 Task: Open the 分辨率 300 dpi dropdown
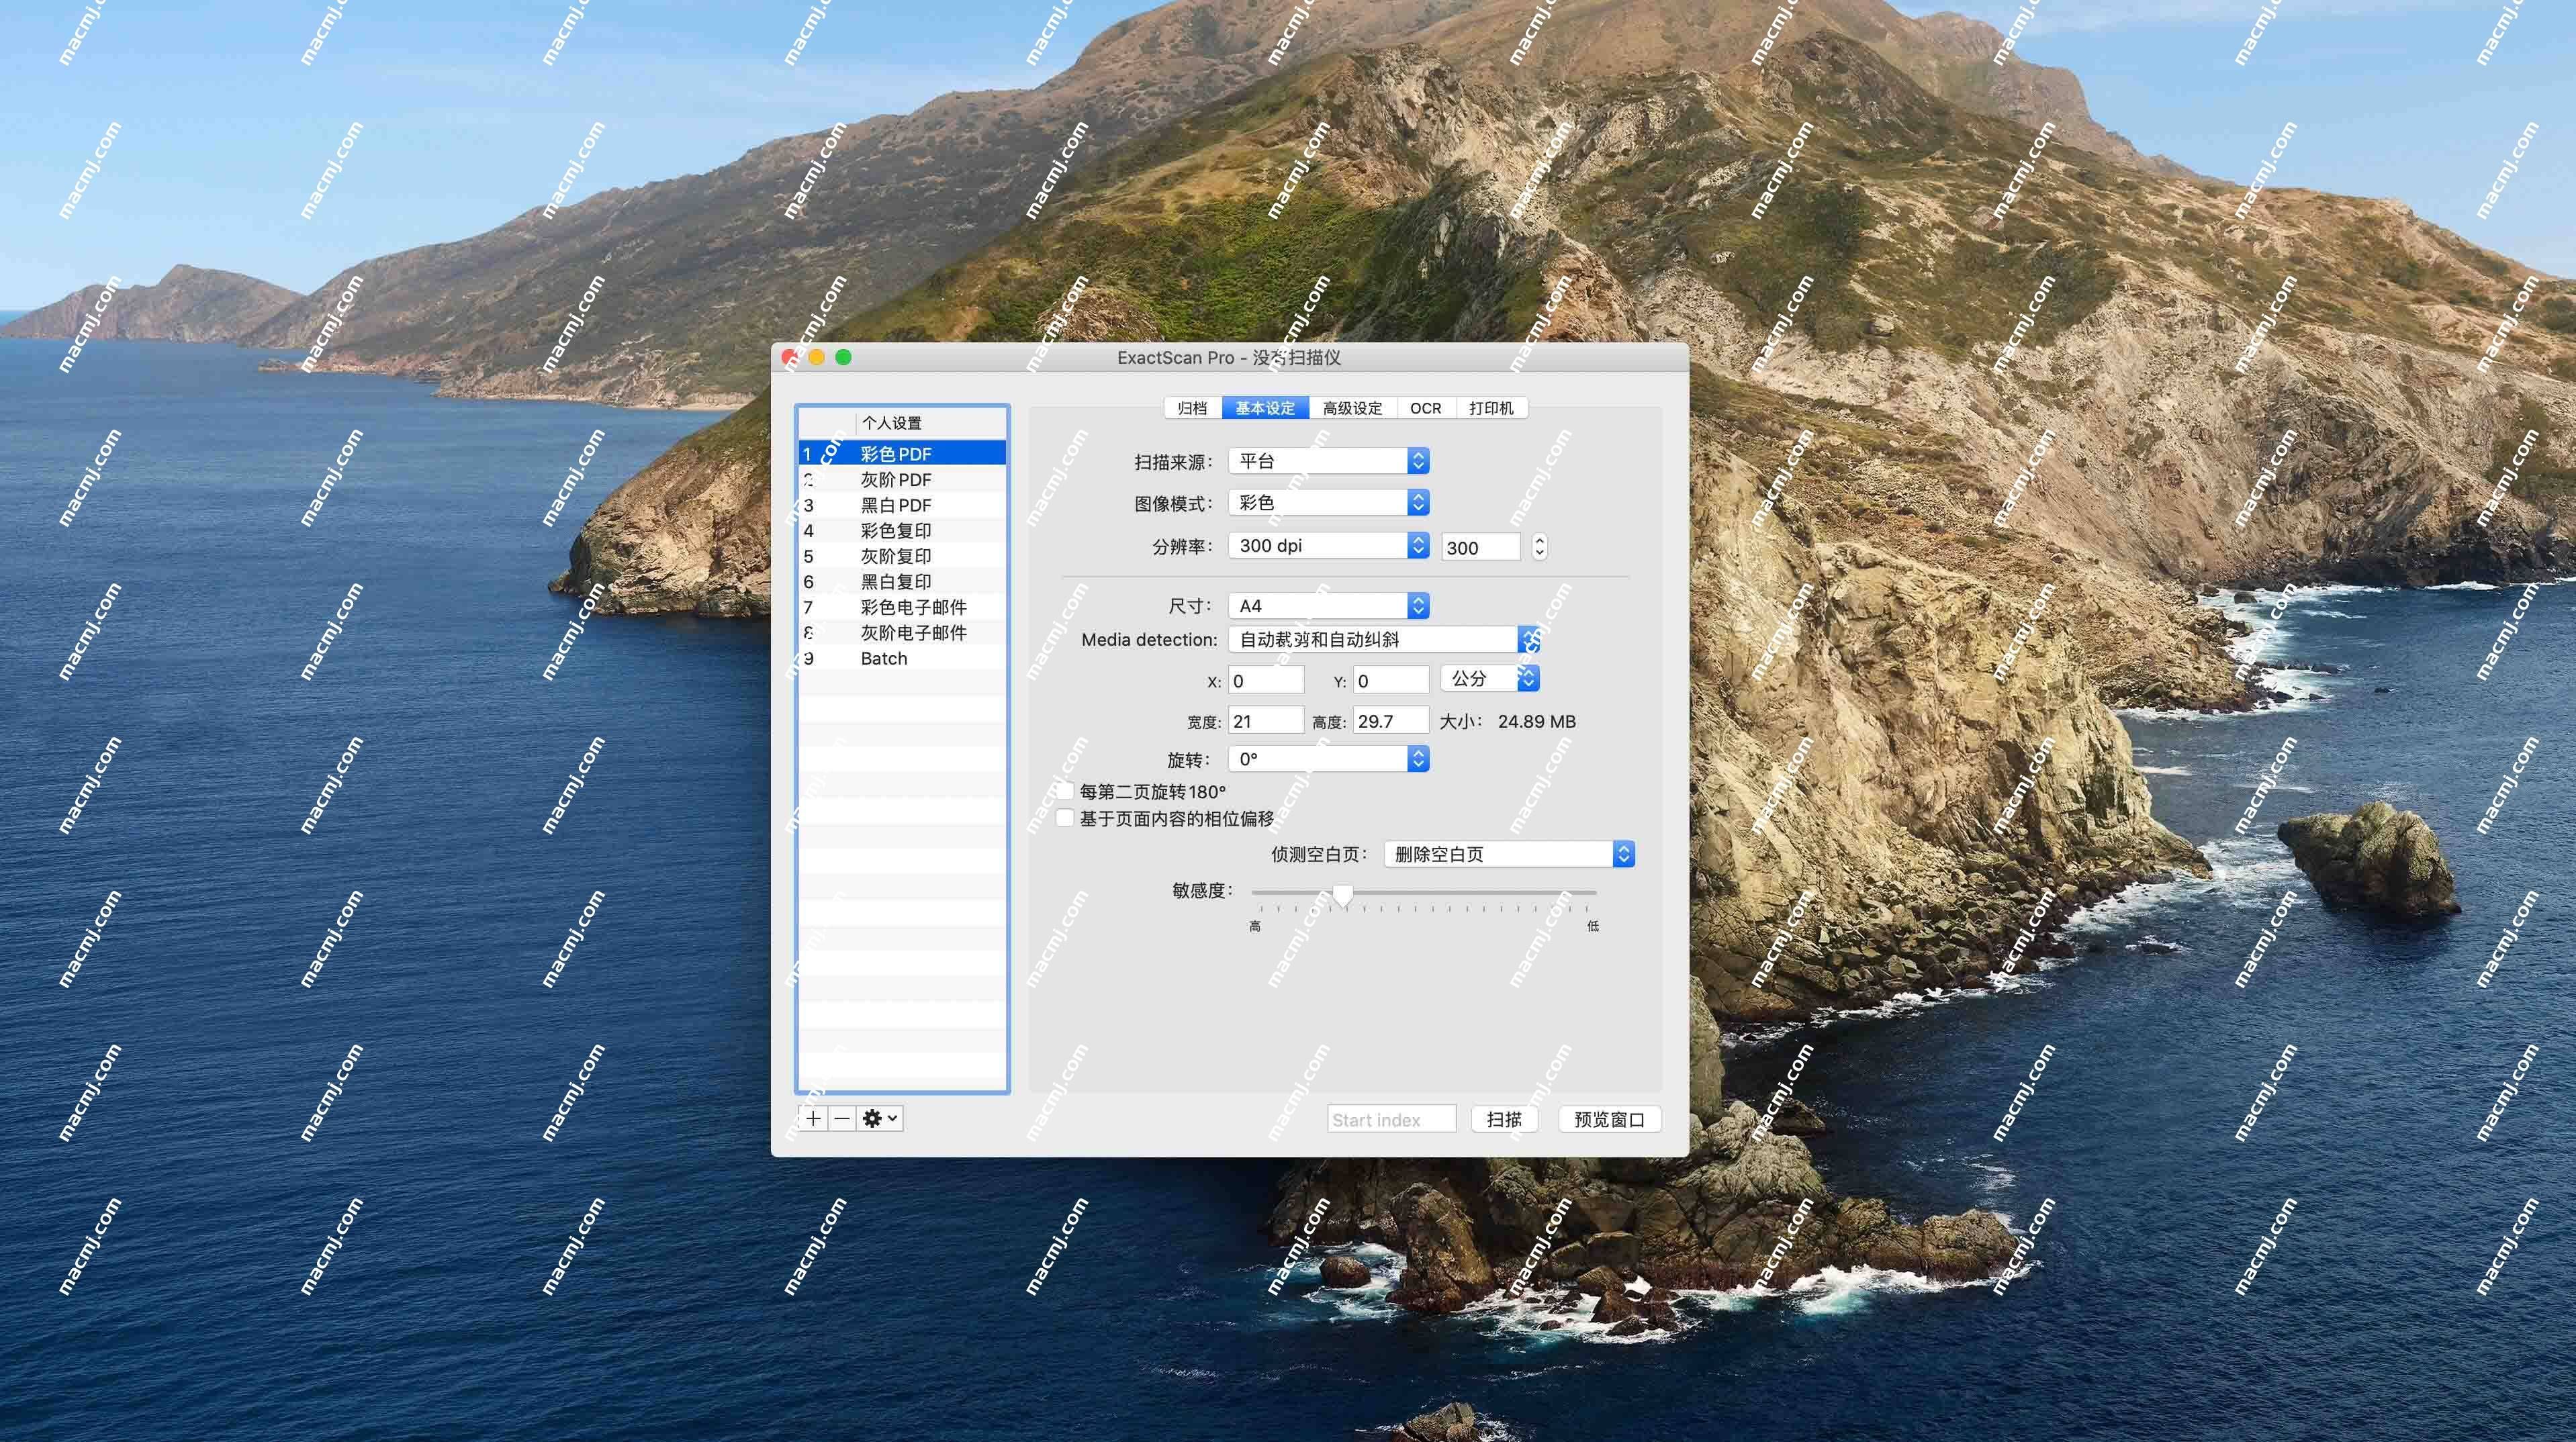1328,546
